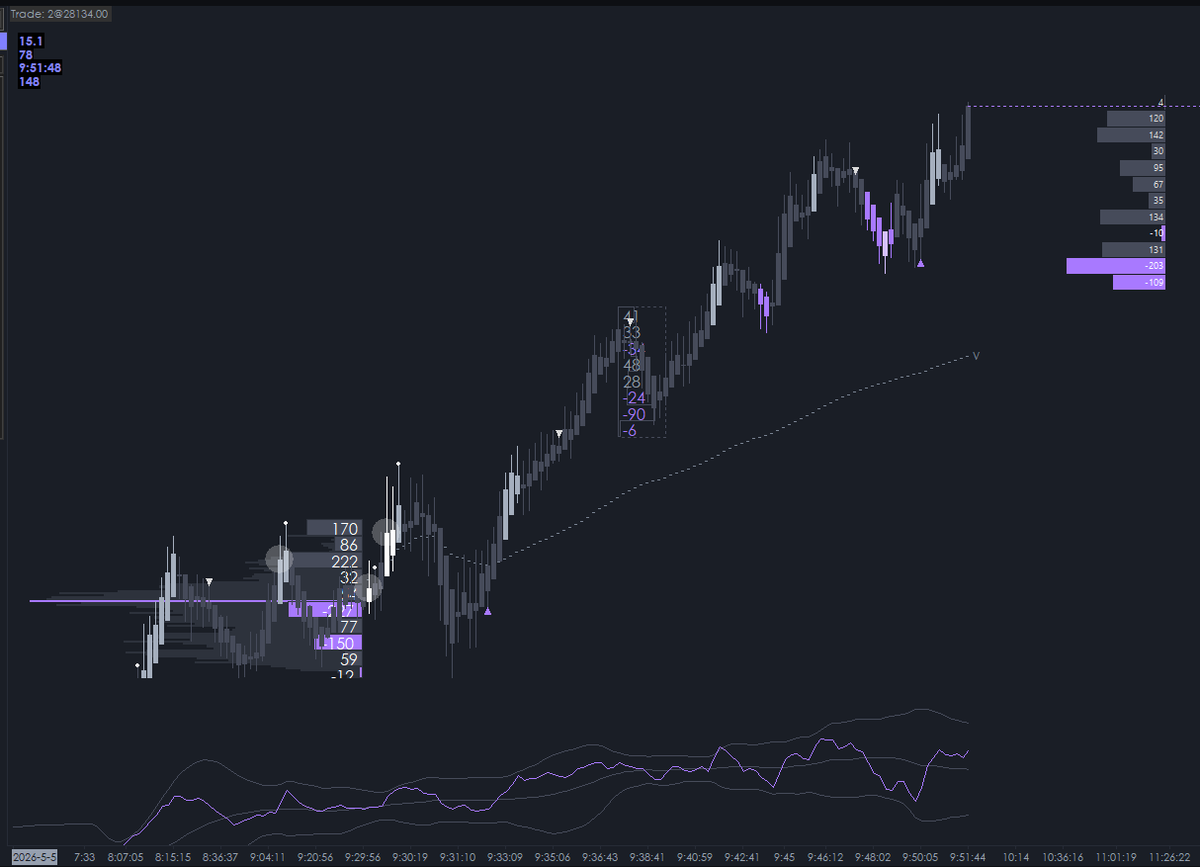Click the -24 value in the dashed box
This screenshot has width=1200, height=867.
click(633, 398)
